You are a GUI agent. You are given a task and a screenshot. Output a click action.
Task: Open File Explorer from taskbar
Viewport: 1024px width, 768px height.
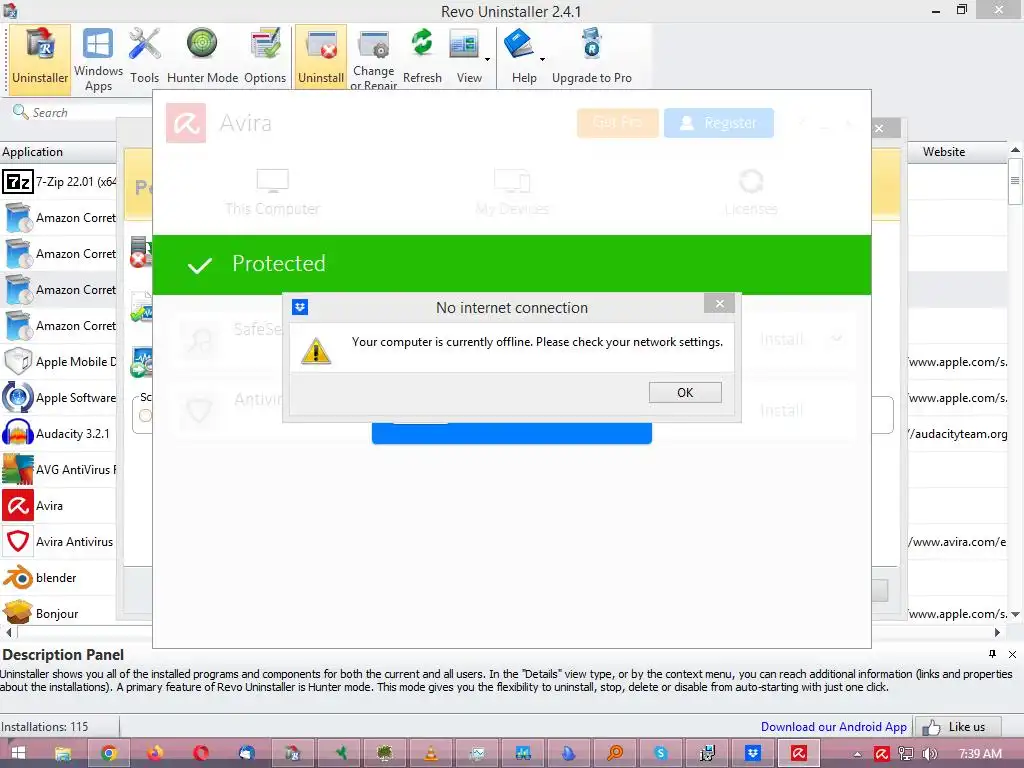click(63, 753)
